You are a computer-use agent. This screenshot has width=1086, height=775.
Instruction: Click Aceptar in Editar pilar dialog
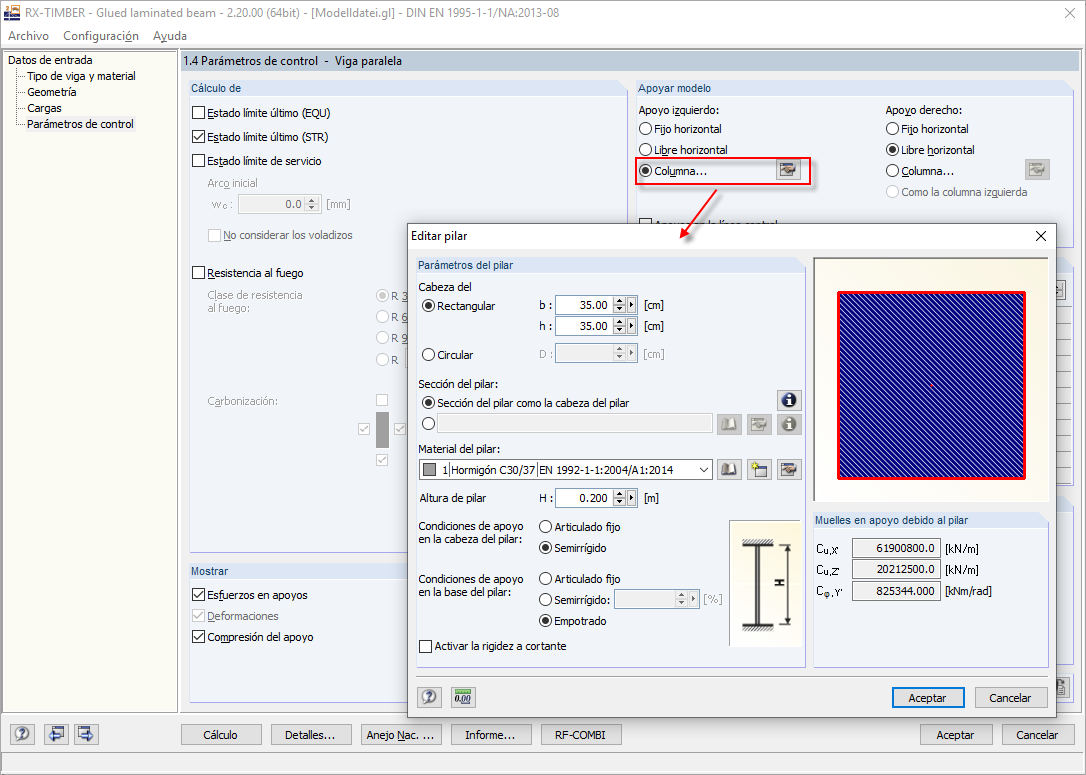927,697
